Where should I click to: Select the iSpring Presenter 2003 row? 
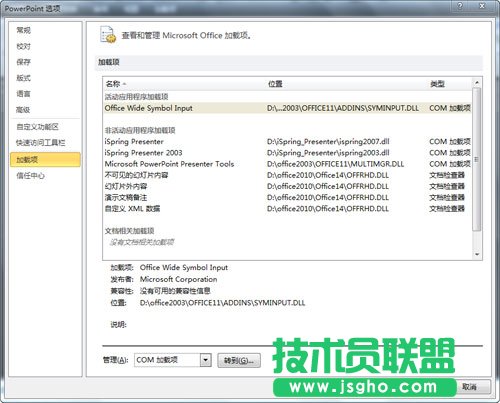tap(287, 153)
